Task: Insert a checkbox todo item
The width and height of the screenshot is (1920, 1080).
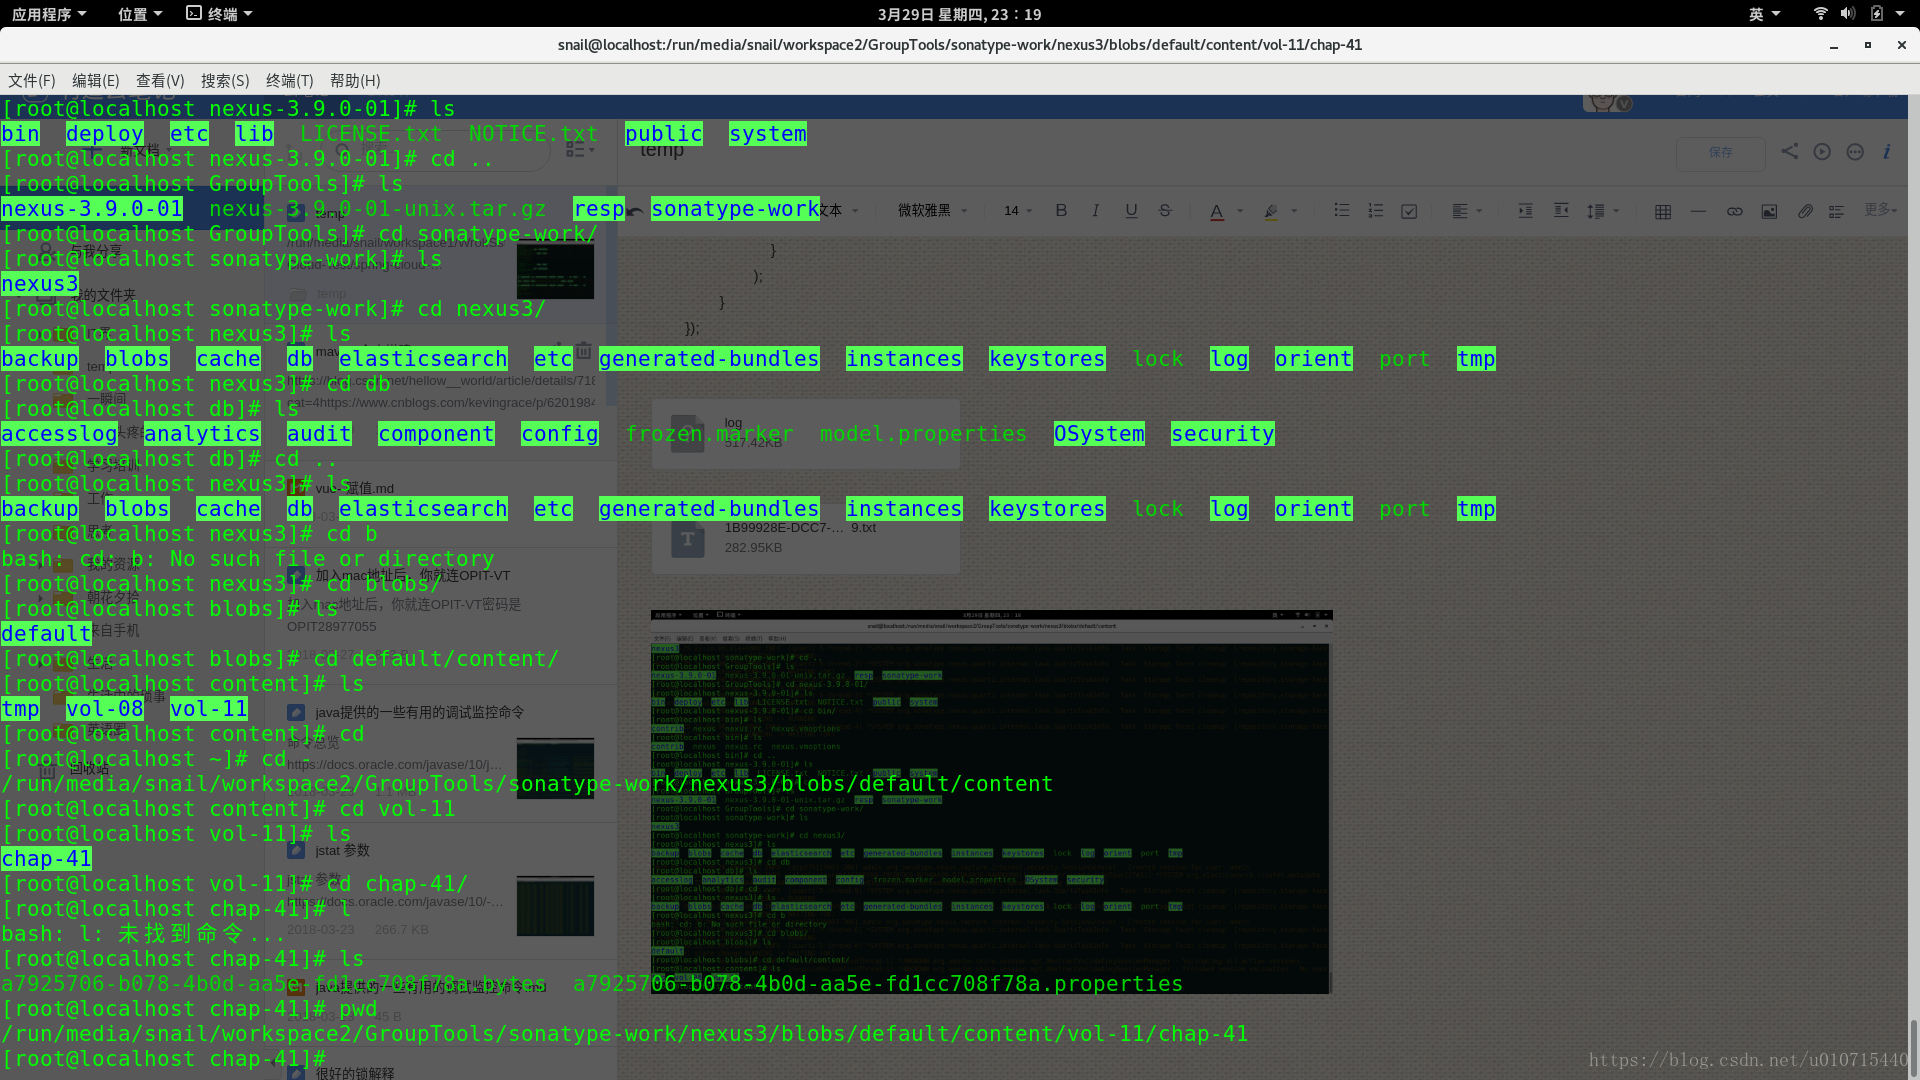Action: 1409,211
